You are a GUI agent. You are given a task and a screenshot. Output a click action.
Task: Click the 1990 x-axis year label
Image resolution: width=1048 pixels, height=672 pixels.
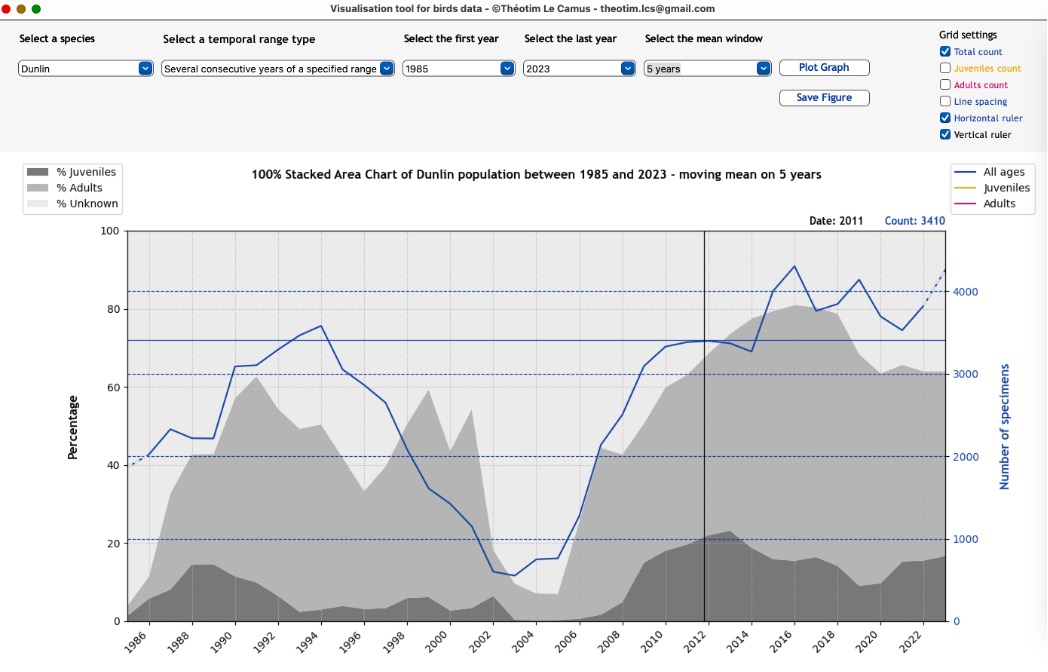point(221,643)
